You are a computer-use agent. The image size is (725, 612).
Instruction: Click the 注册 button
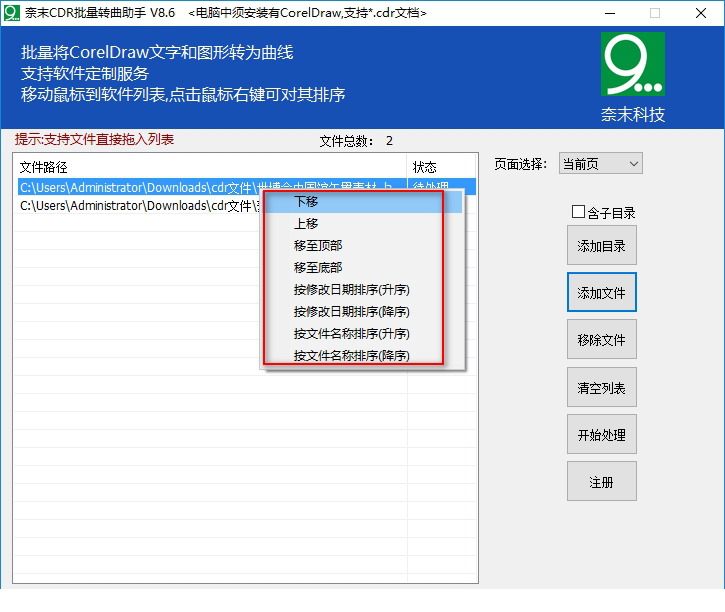pos(602,482)
